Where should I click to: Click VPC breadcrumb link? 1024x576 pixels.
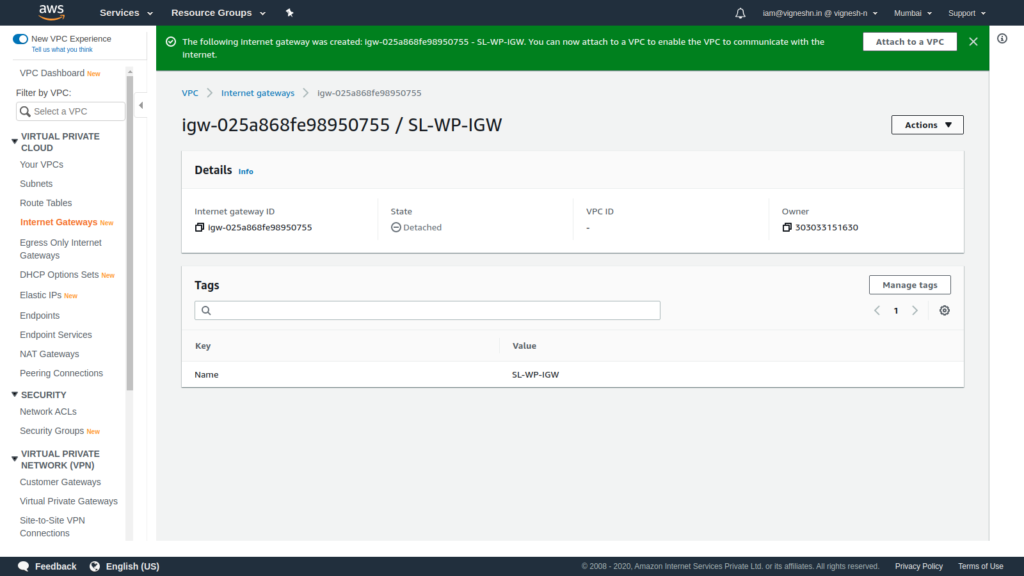click(190, 93)
